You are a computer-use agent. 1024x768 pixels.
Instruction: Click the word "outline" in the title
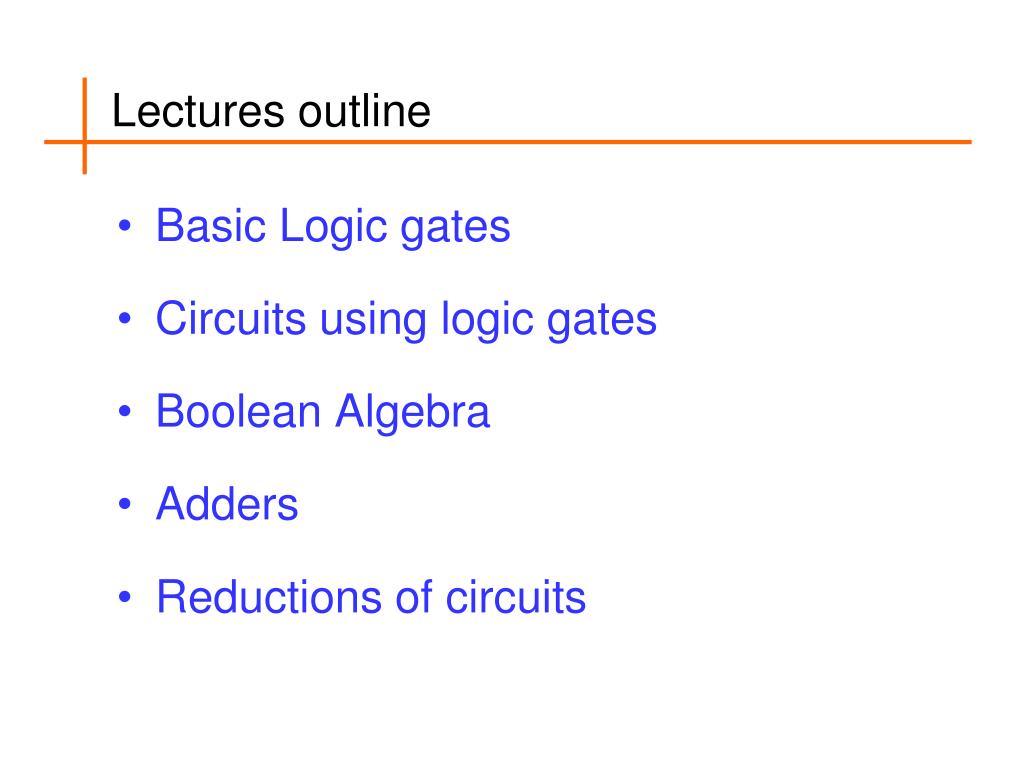point(364,110)
